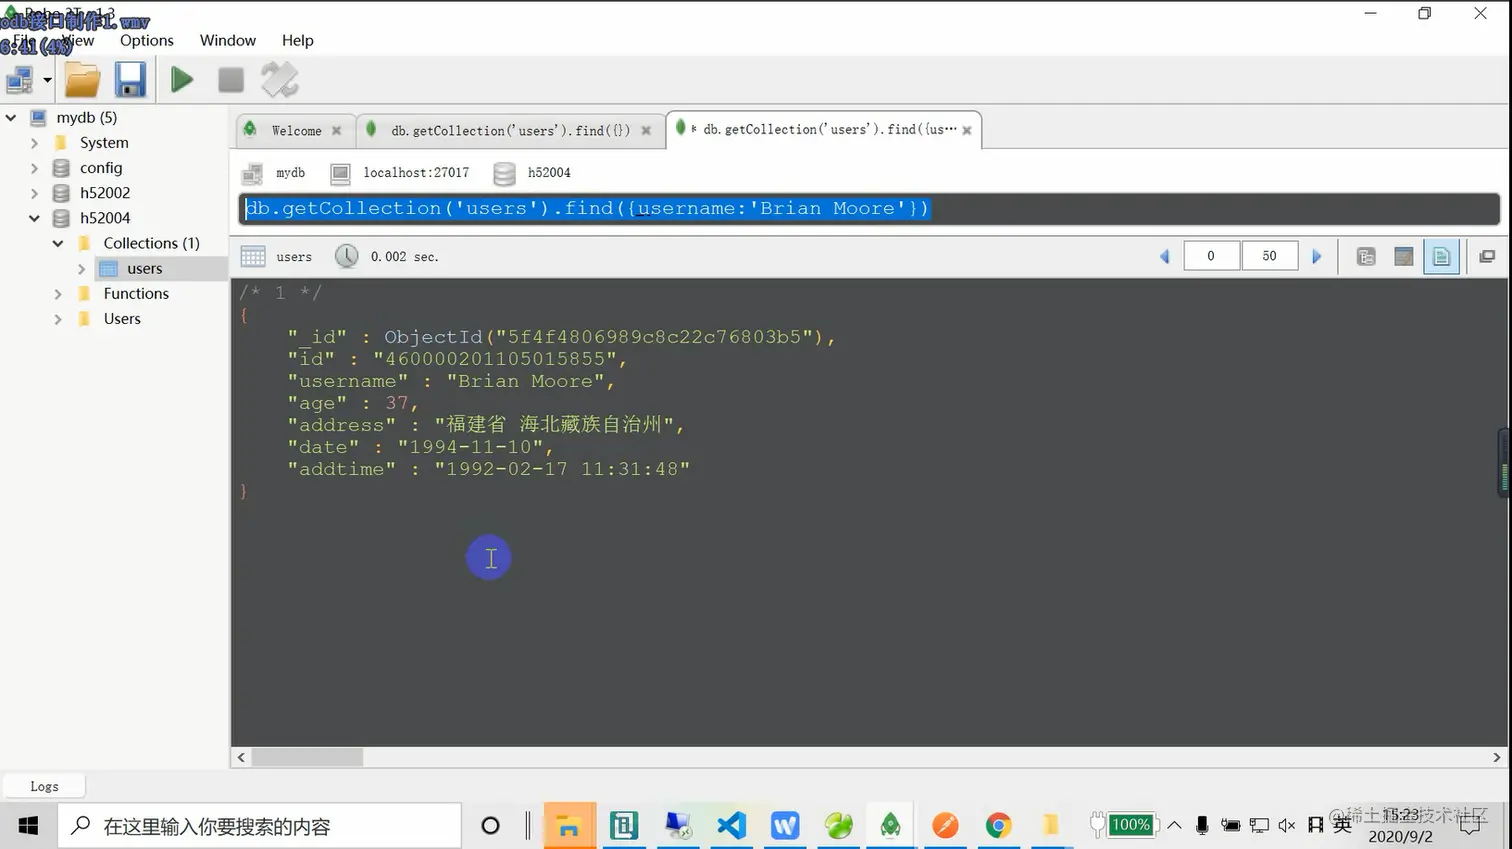The height and width of the screenshot is (849, 1512).
Task: Click the Open file folder icon
Action: click(x=82, y=80)
